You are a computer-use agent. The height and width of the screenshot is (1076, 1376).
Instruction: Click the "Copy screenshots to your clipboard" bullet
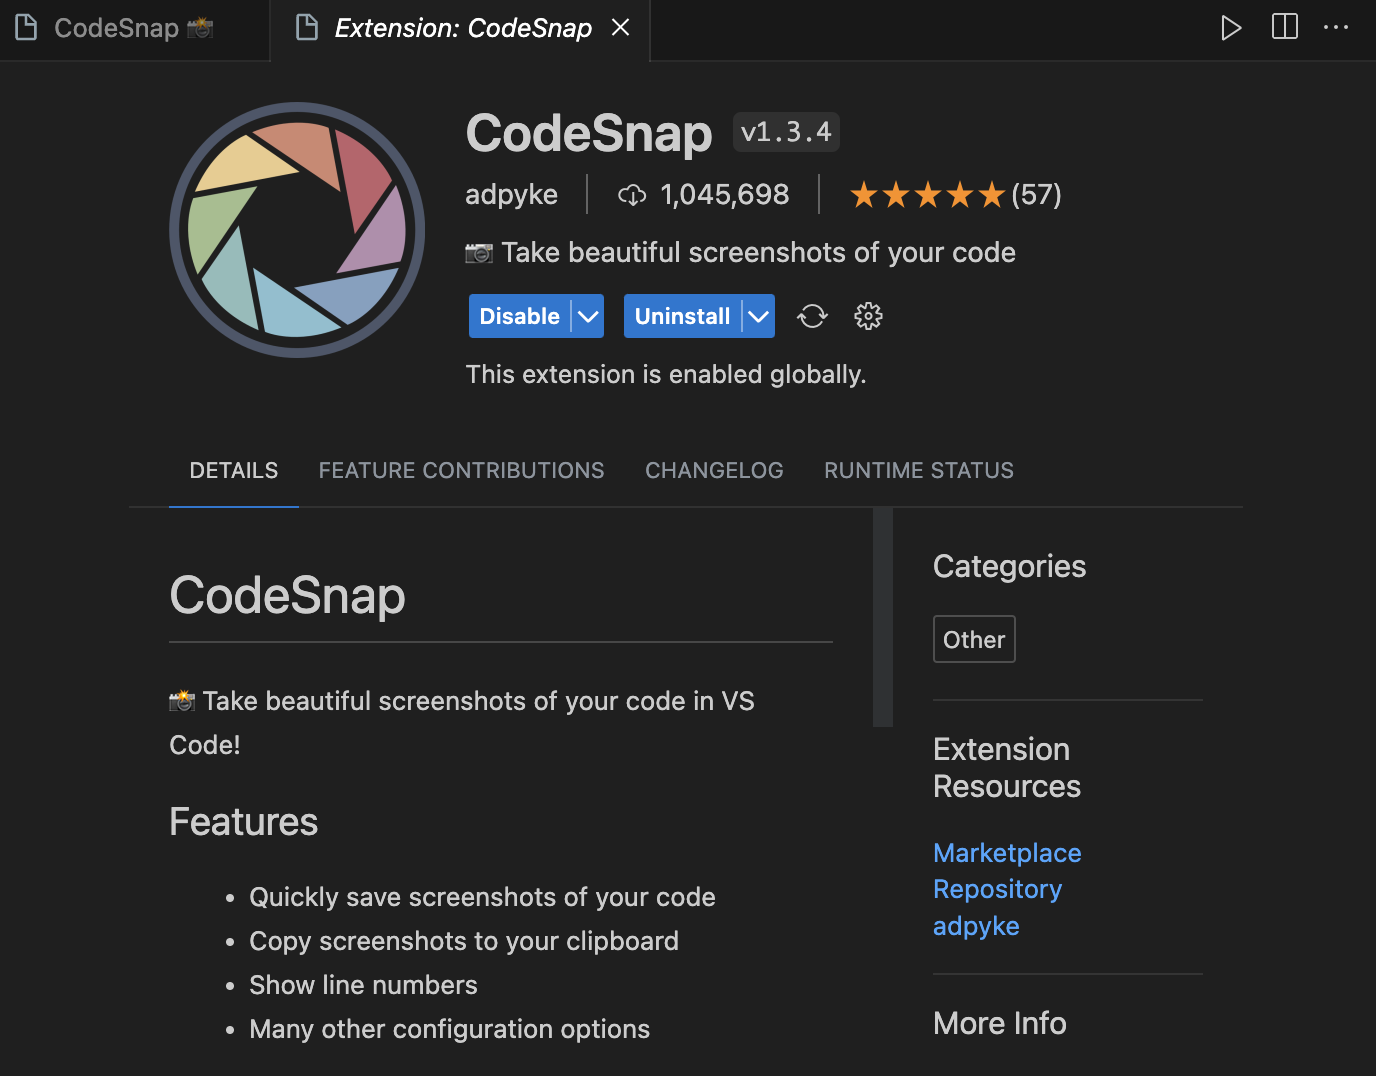(464, 941)
